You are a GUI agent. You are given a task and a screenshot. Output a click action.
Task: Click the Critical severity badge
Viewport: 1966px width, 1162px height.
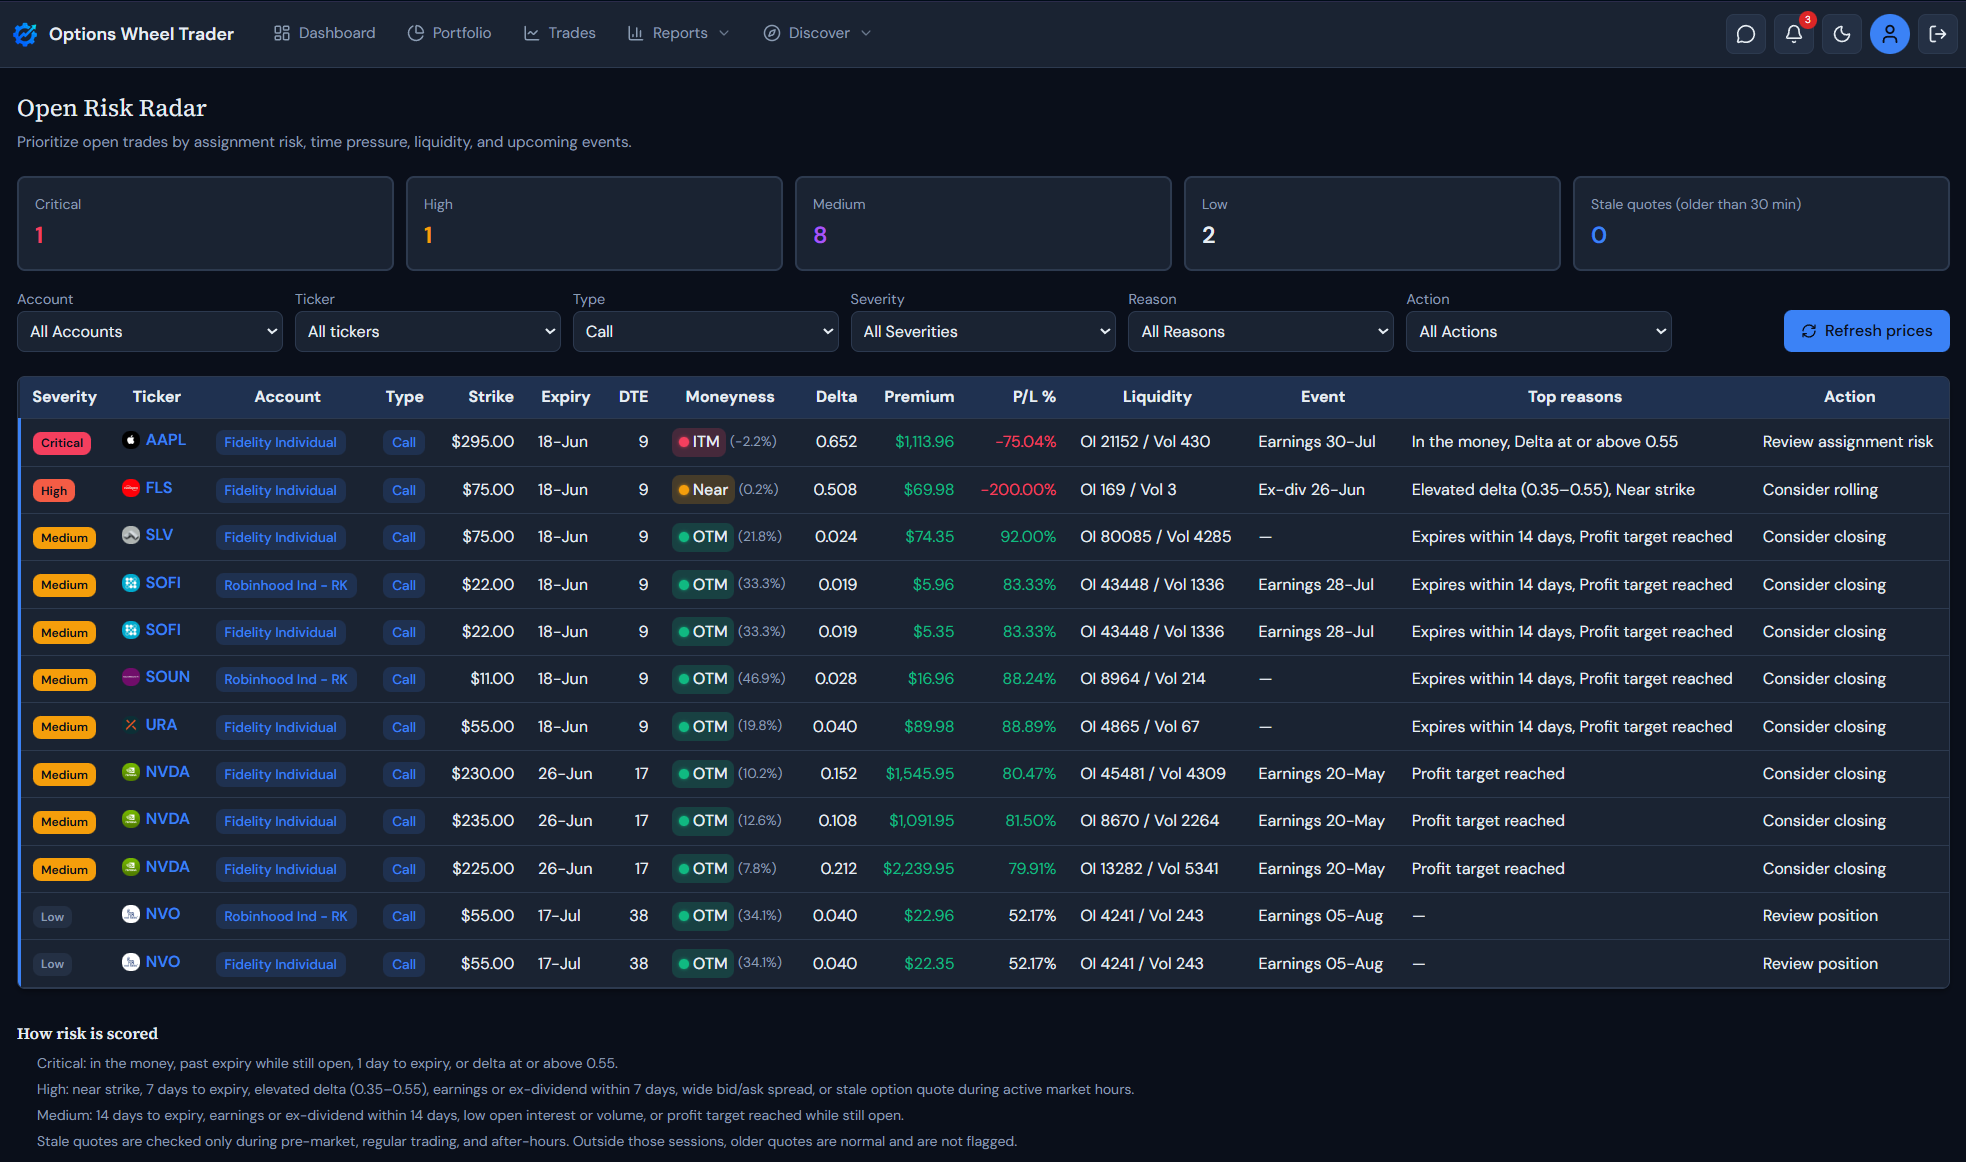tap(62, 443)
